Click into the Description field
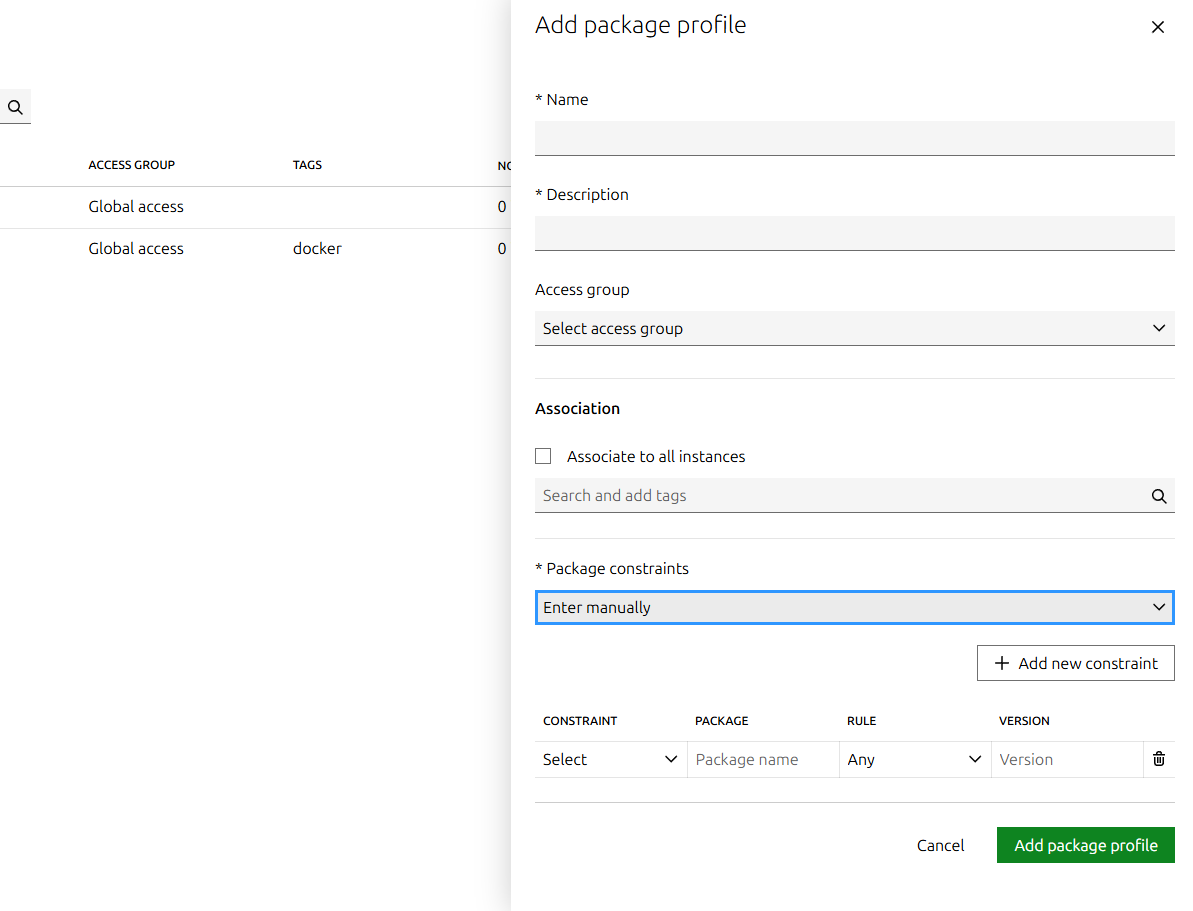 click(x=854, y=233)
